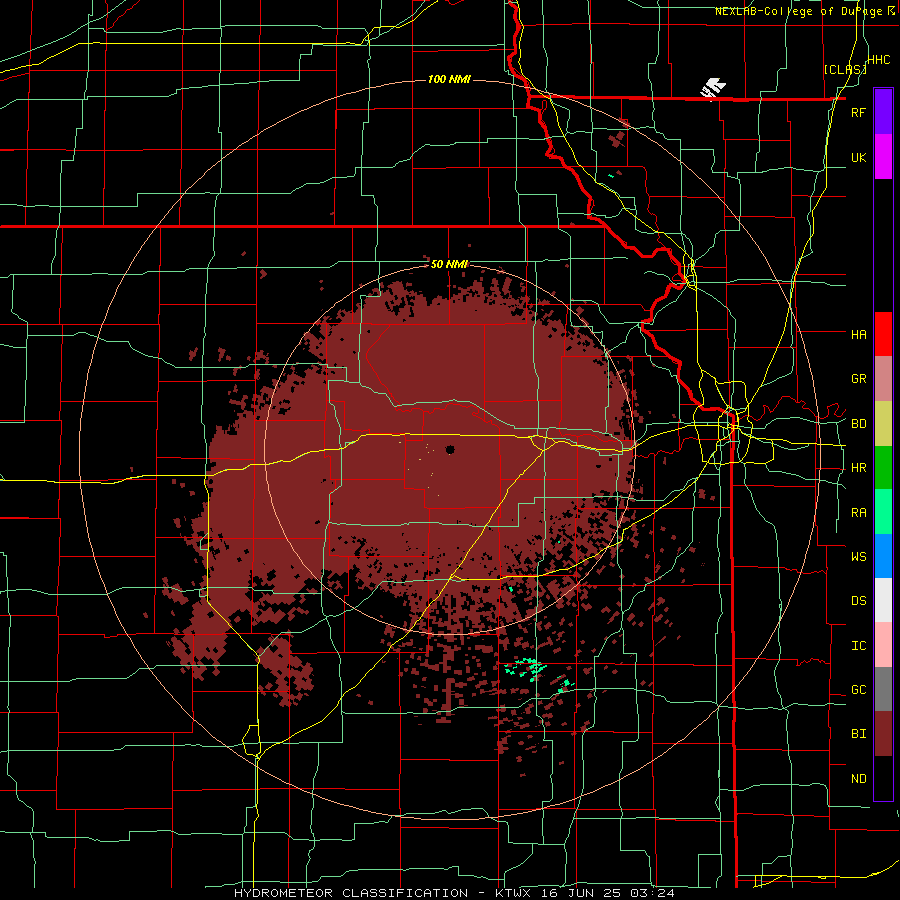The width and height of the screenshot is (900, 900).
Task: Click the "IC" legend label
Action: click(858, 646)
